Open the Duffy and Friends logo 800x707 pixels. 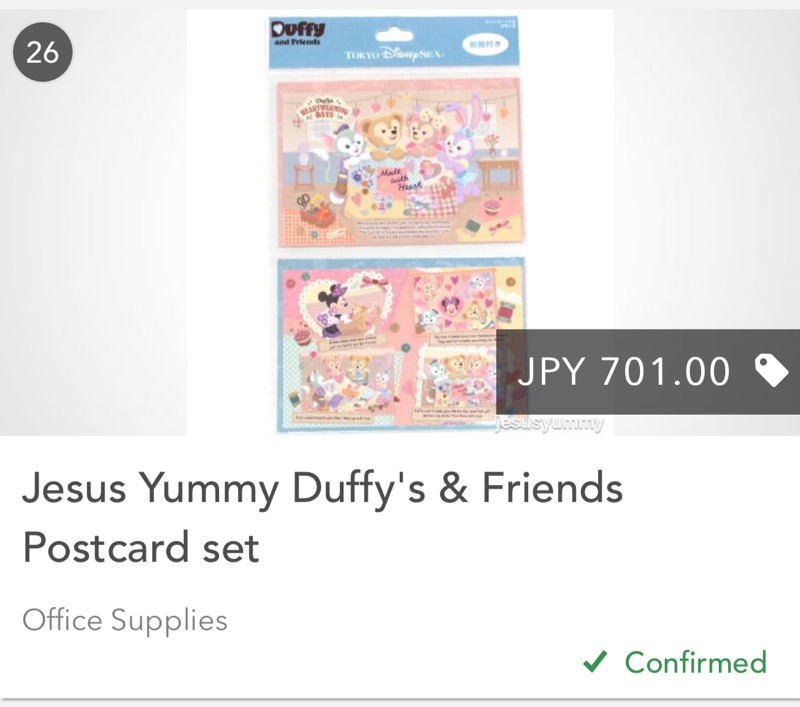[297, 33]
